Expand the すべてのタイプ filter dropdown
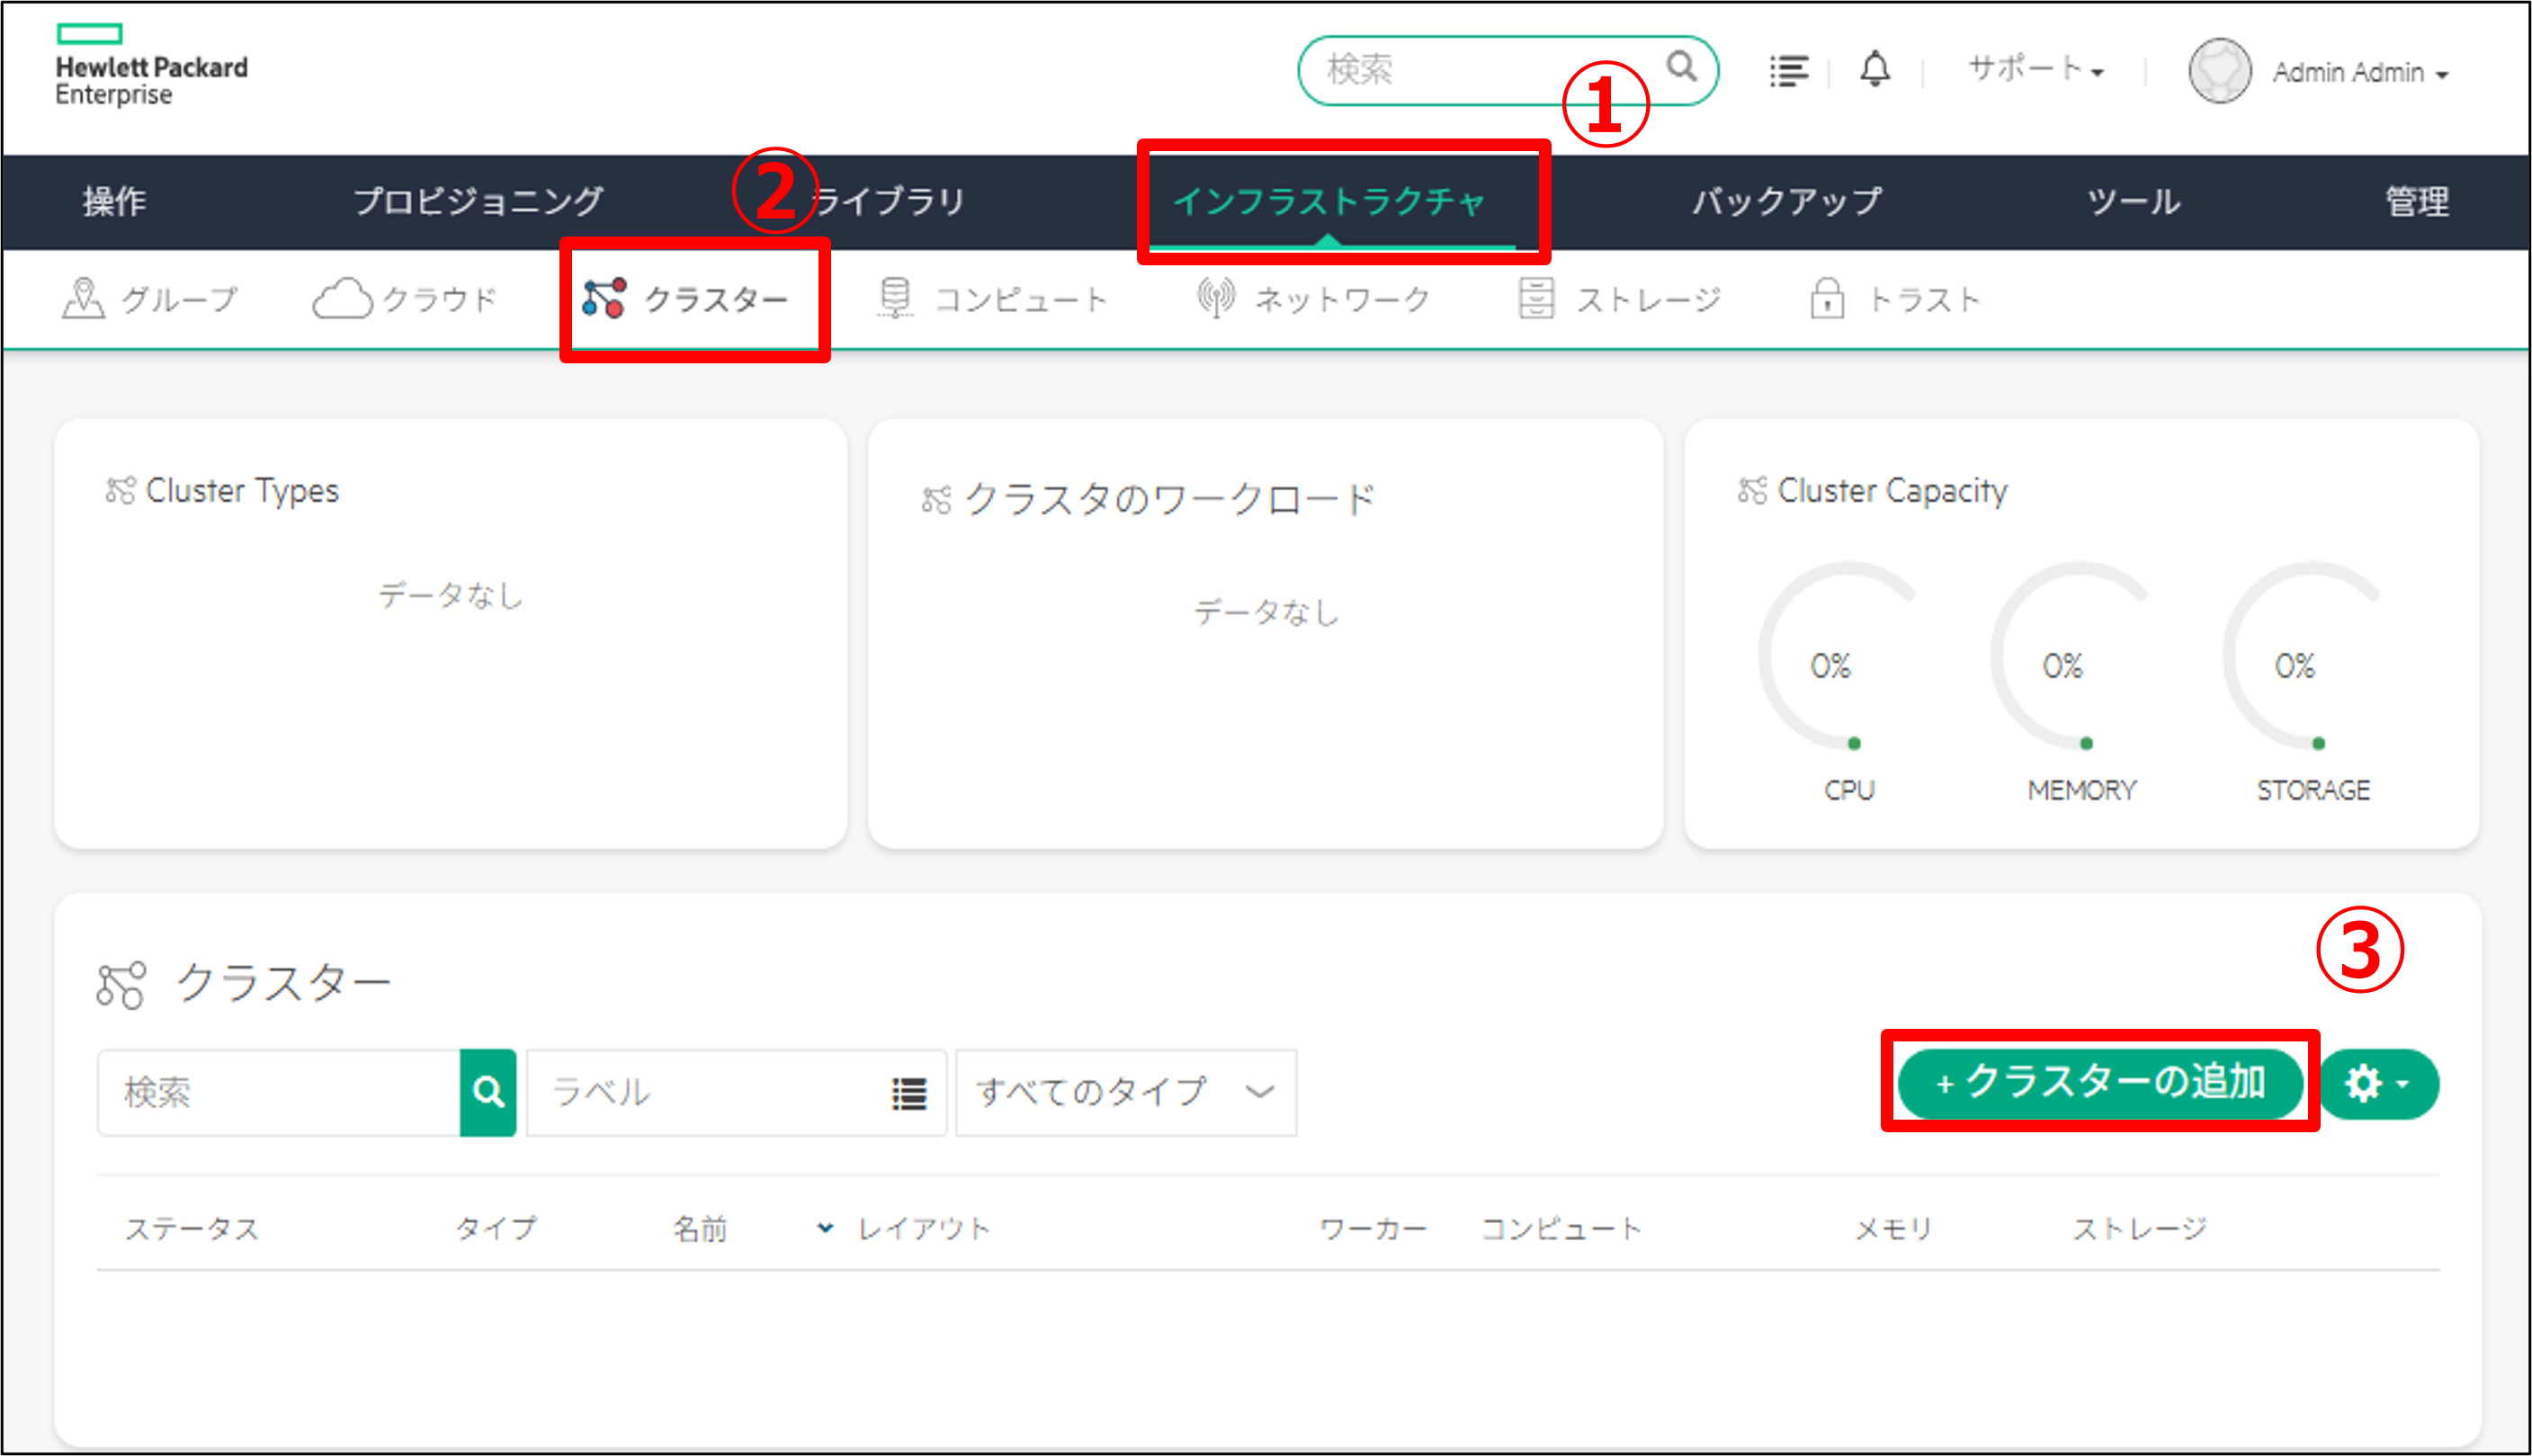 1125,1092
